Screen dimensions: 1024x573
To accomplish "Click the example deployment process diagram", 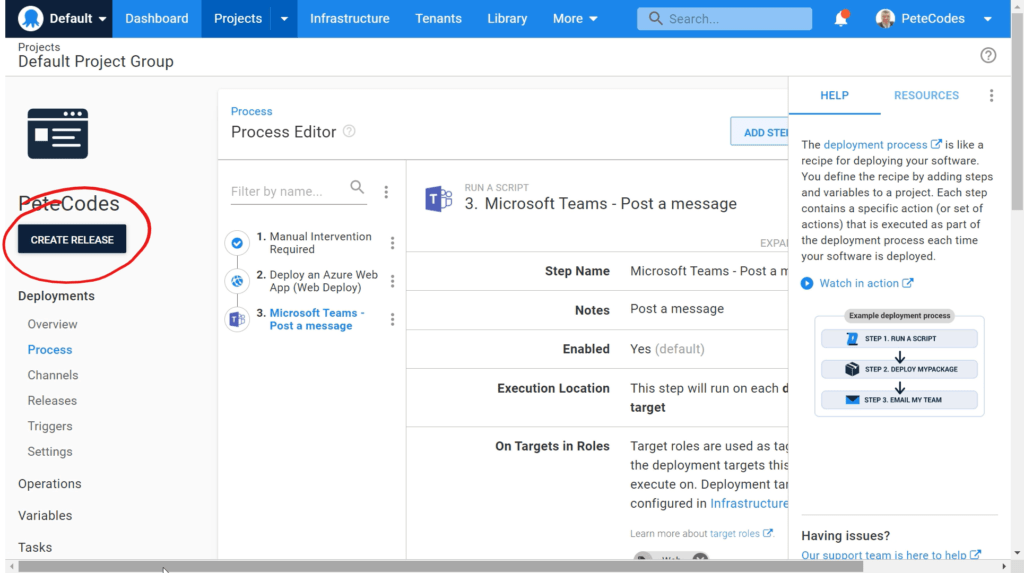I will (x=899, y=363).
